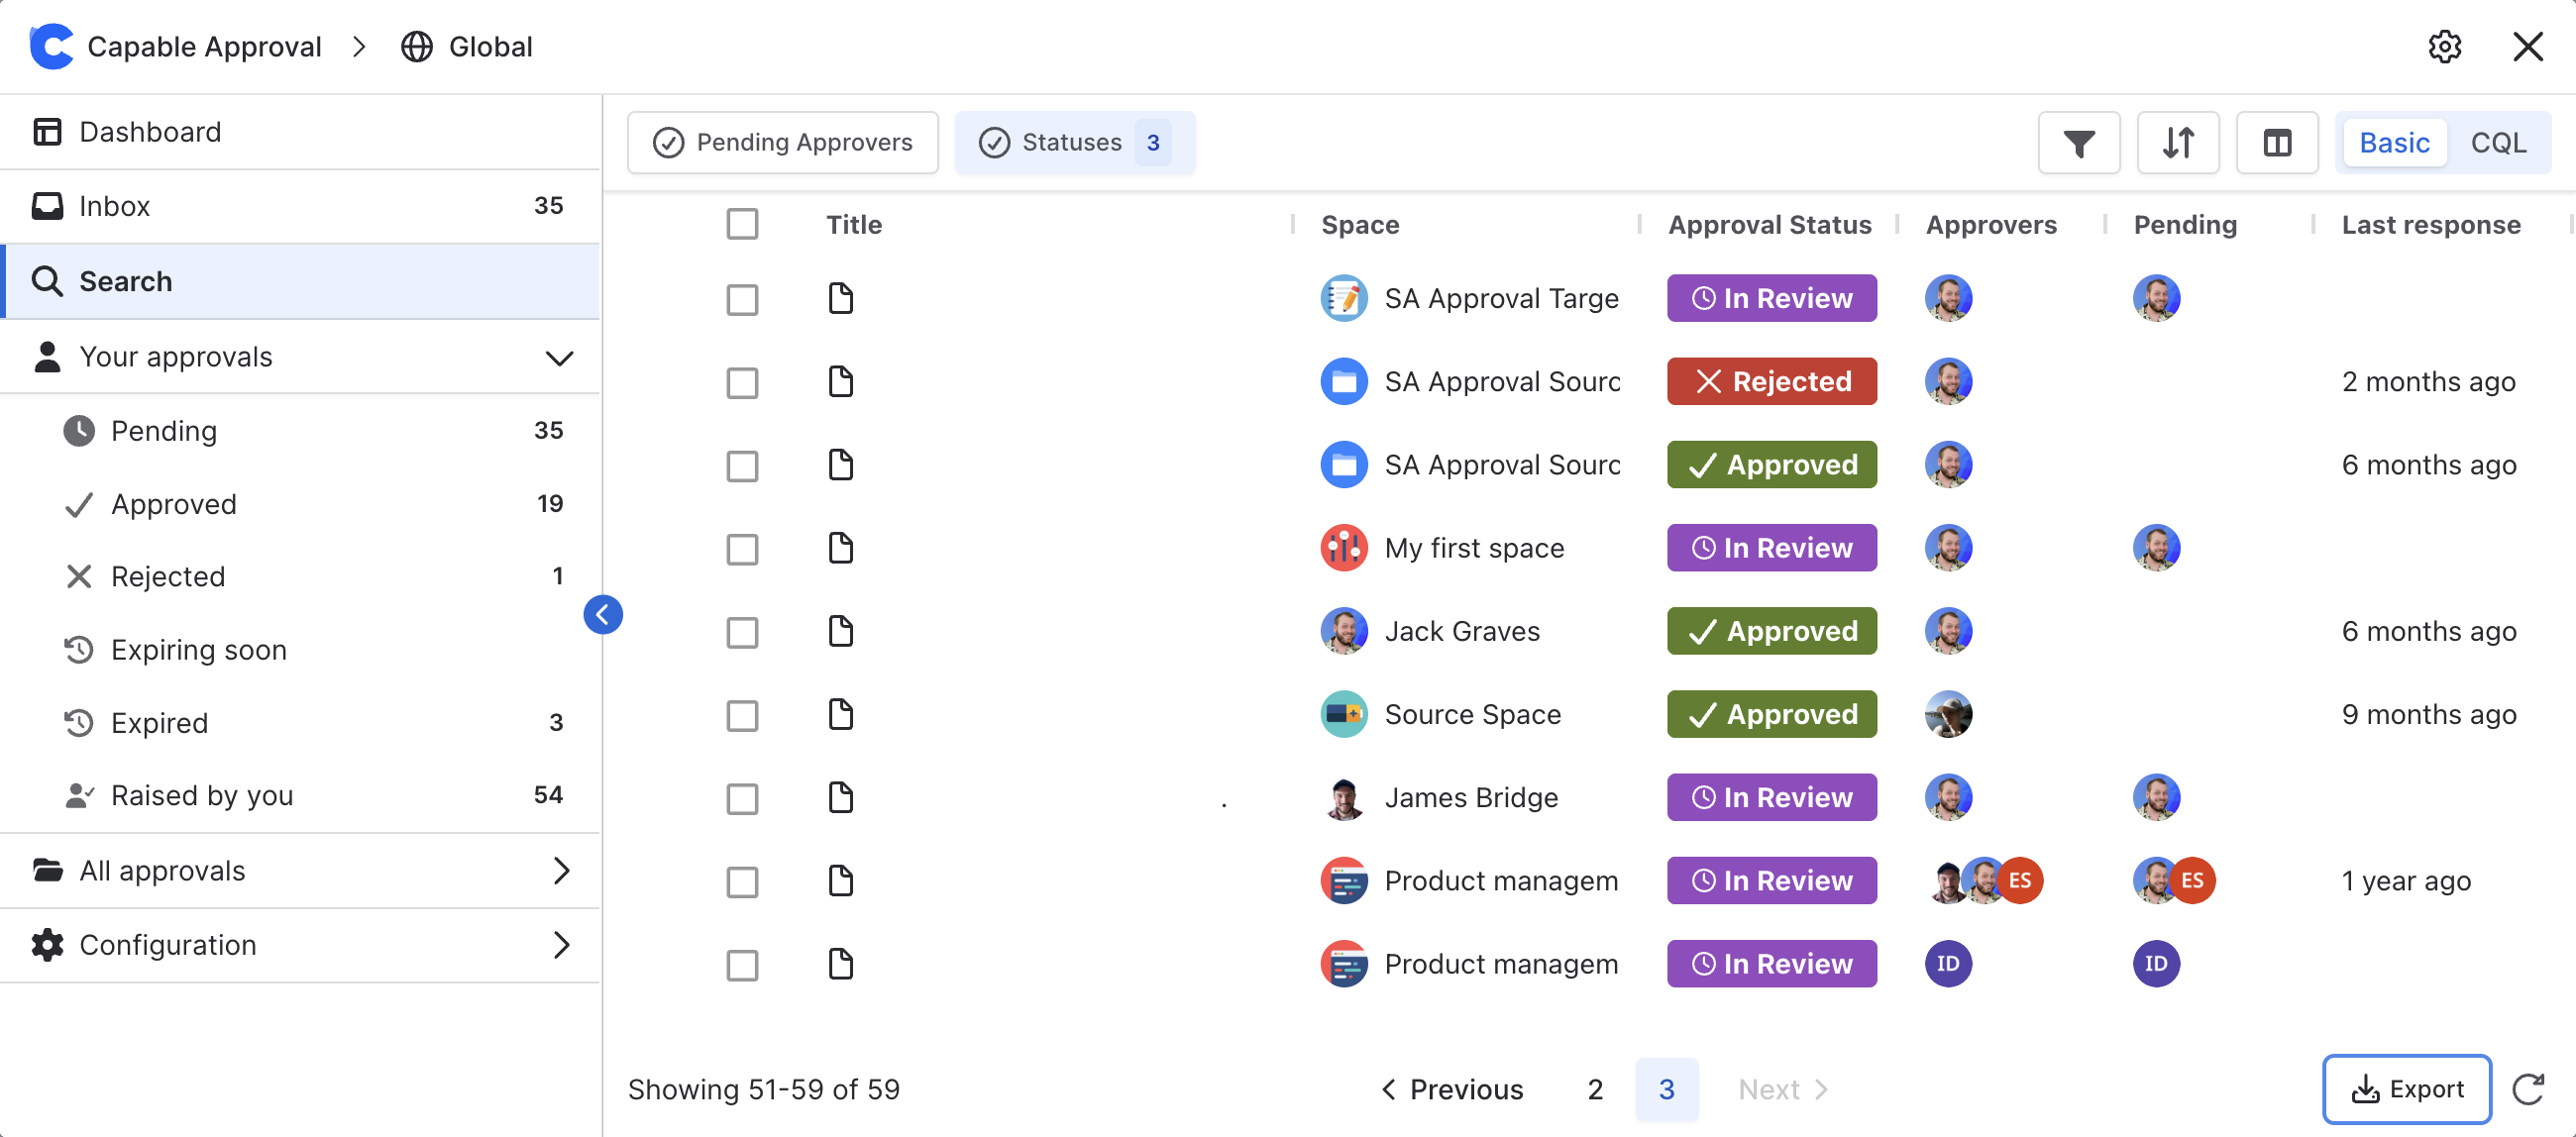Open the filter funnel icon

2078,143
